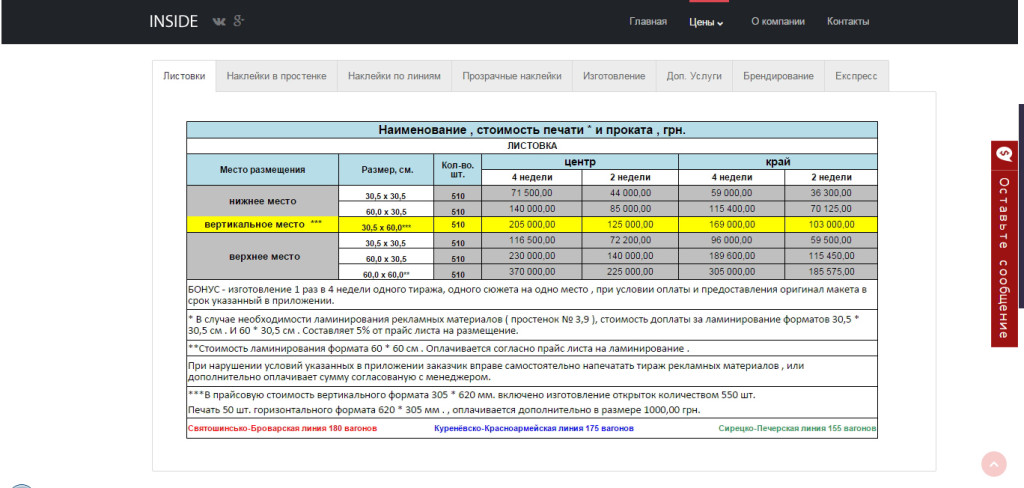The width and height of the screenshot is (1024, 488).
Task: Expand the Цены dropdown menu
Action: [x=706, y=22]
